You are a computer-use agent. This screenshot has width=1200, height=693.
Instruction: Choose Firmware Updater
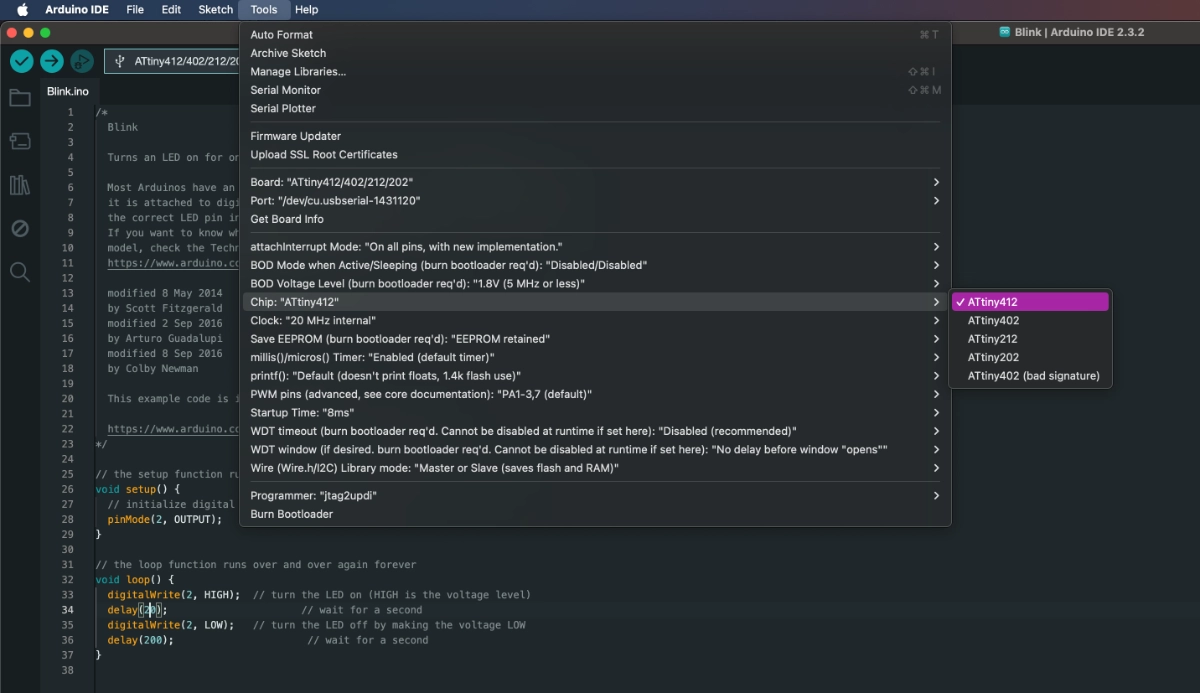coord(595,136)
